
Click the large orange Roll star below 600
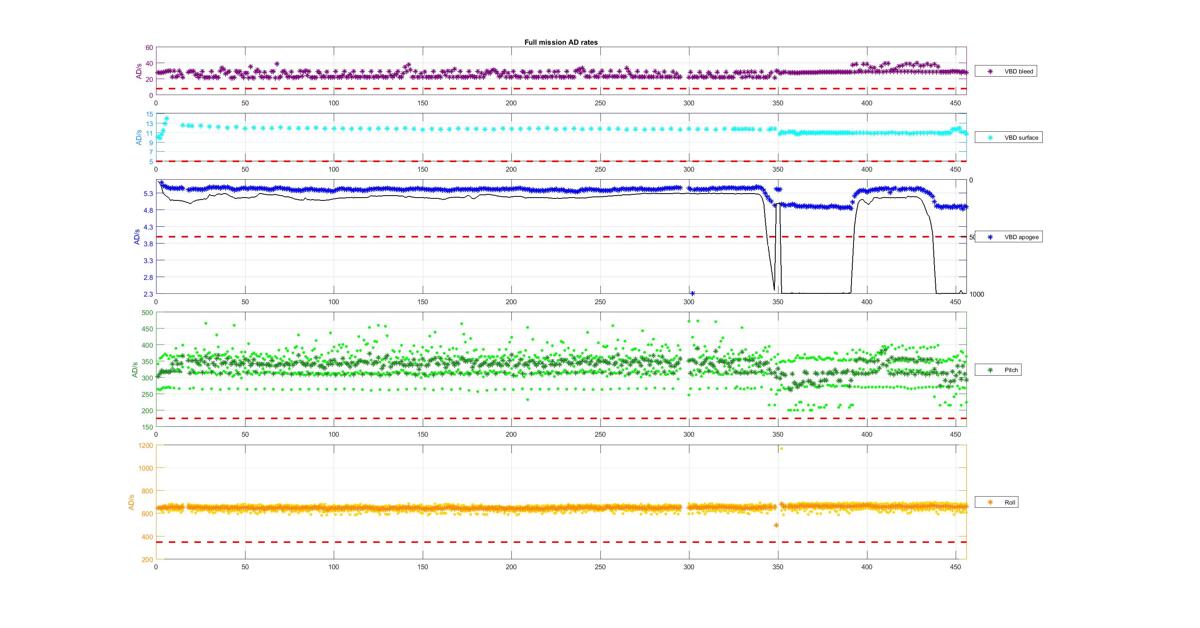775,525
